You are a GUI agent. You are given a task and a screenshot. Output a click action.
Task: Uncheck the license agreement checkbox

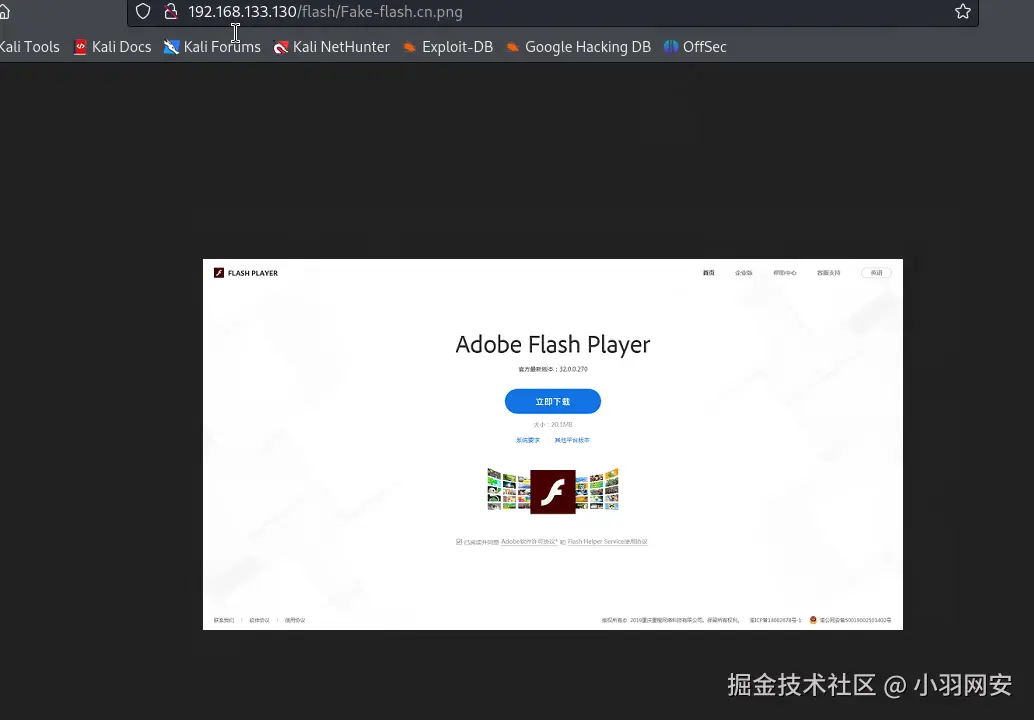459,541
